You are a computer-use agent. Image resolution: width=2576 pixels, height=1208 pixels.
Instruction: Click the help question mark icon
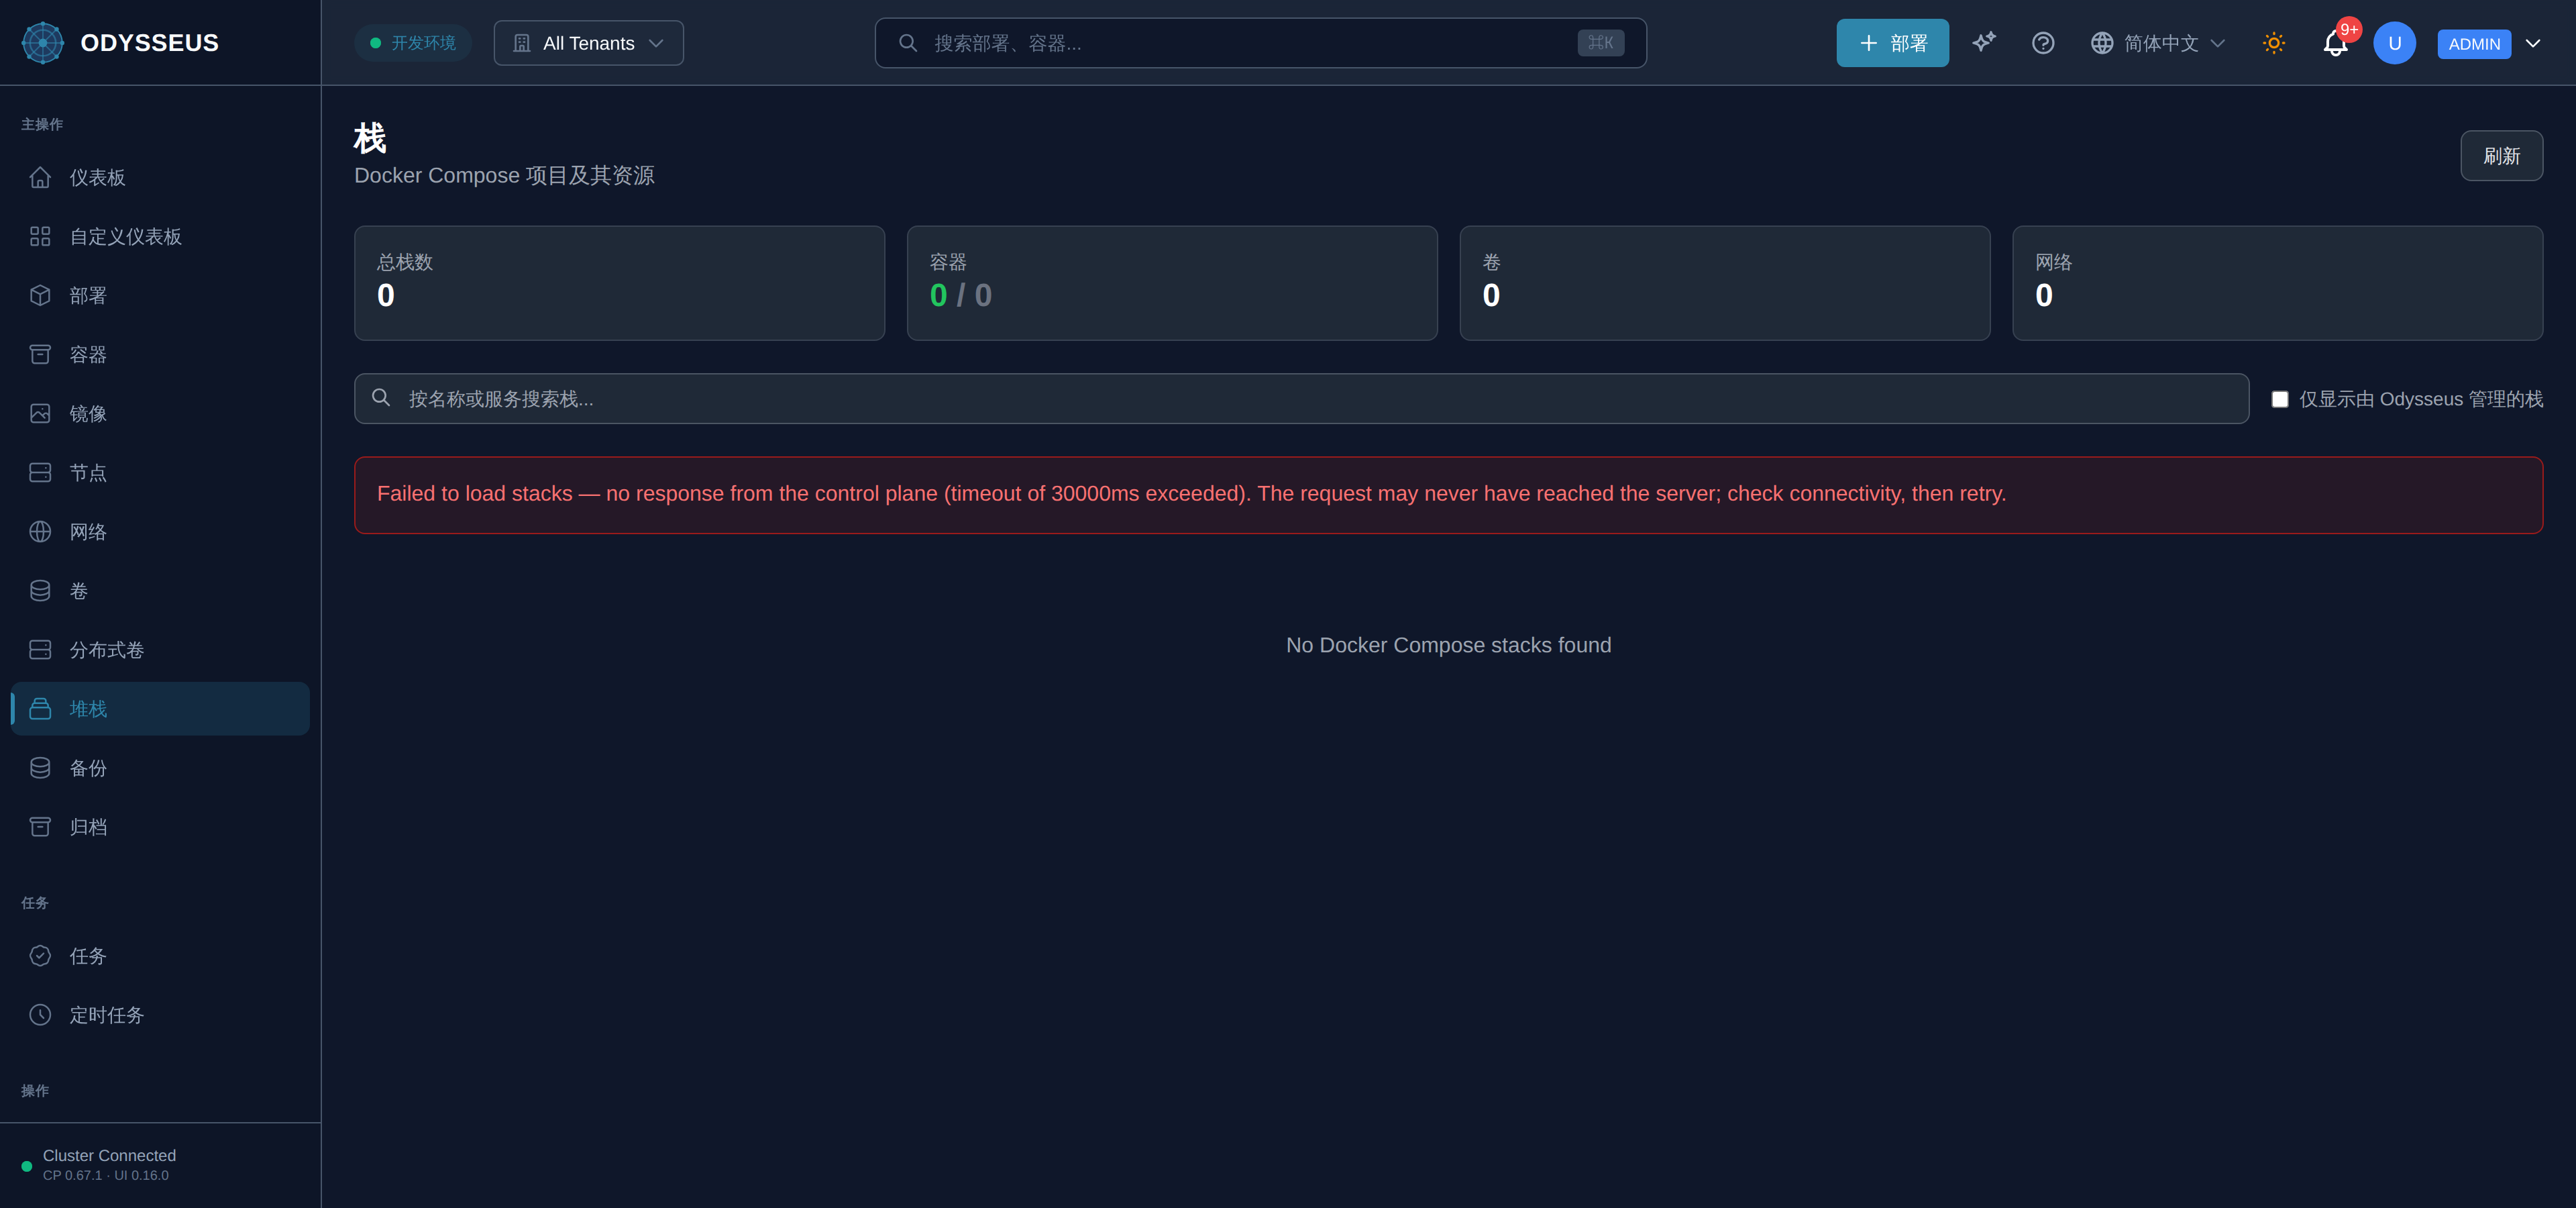click(2043, 43)
